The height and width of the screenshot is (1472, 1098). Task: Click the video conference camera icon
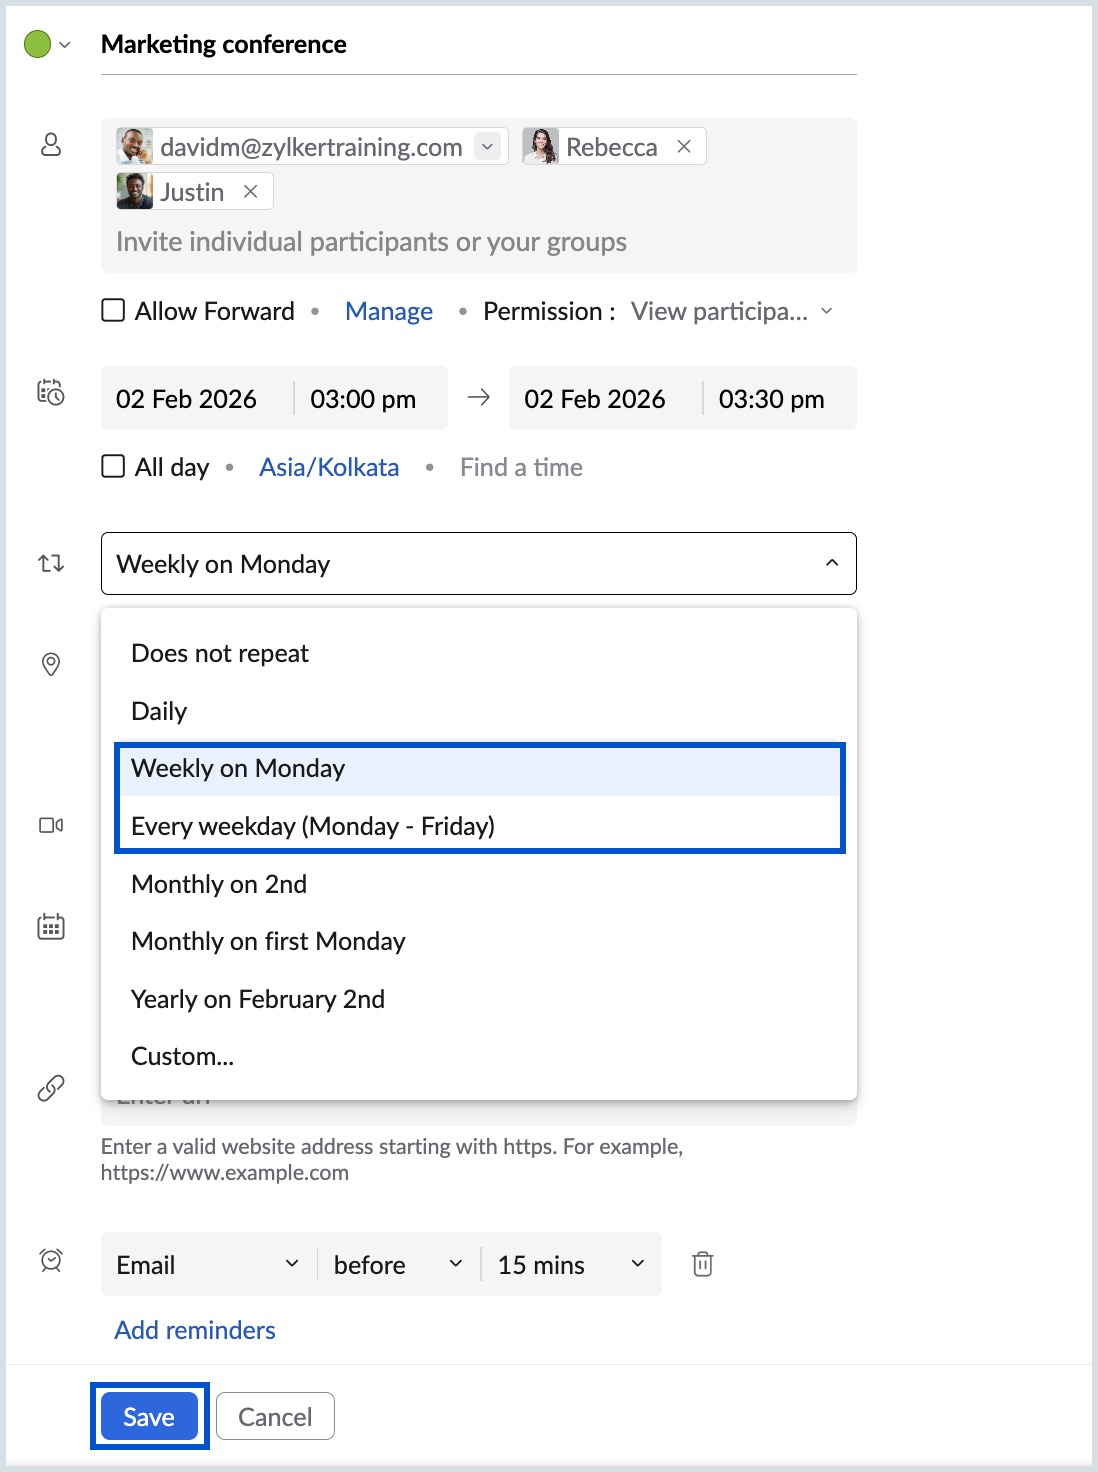[51, 825]
